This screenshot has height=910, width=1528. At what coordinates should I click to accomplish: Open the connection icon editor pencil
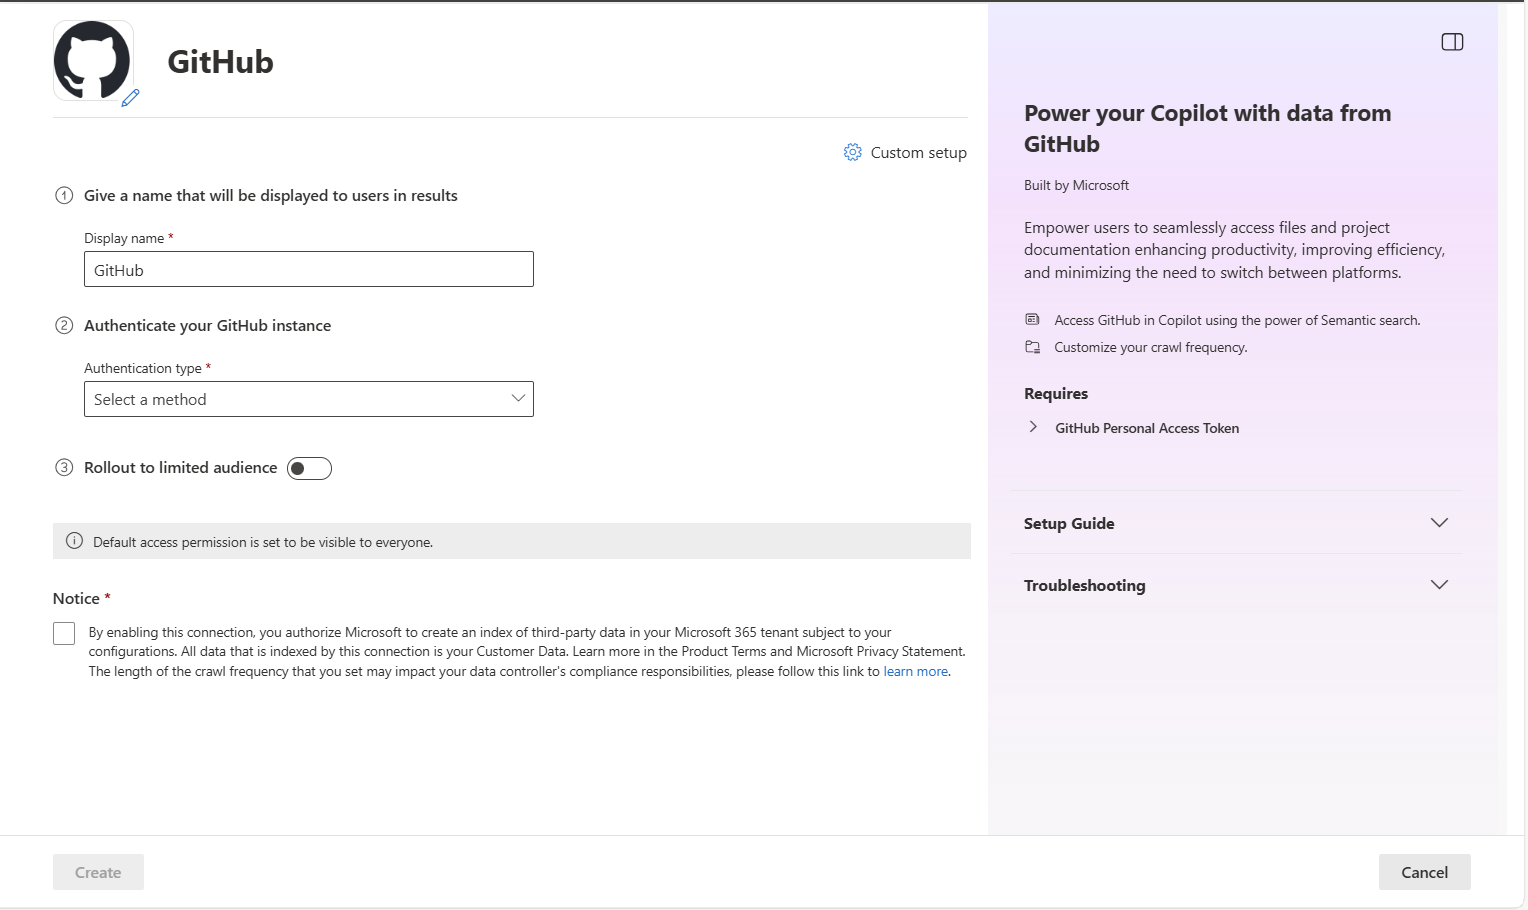click(130, 99)
